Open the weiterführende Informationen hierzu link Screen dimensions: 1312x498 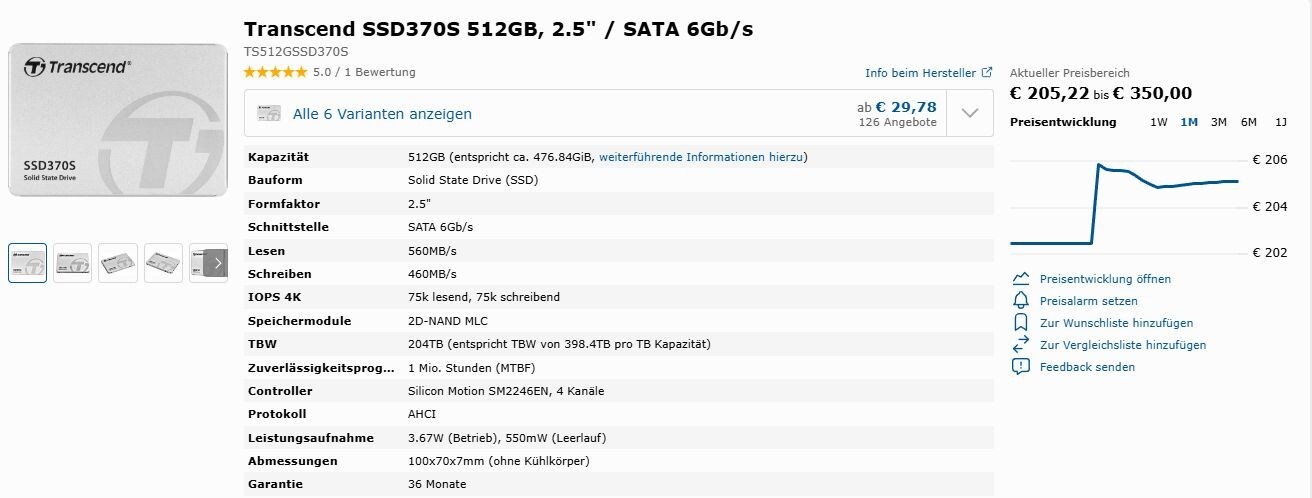[701, 157]
